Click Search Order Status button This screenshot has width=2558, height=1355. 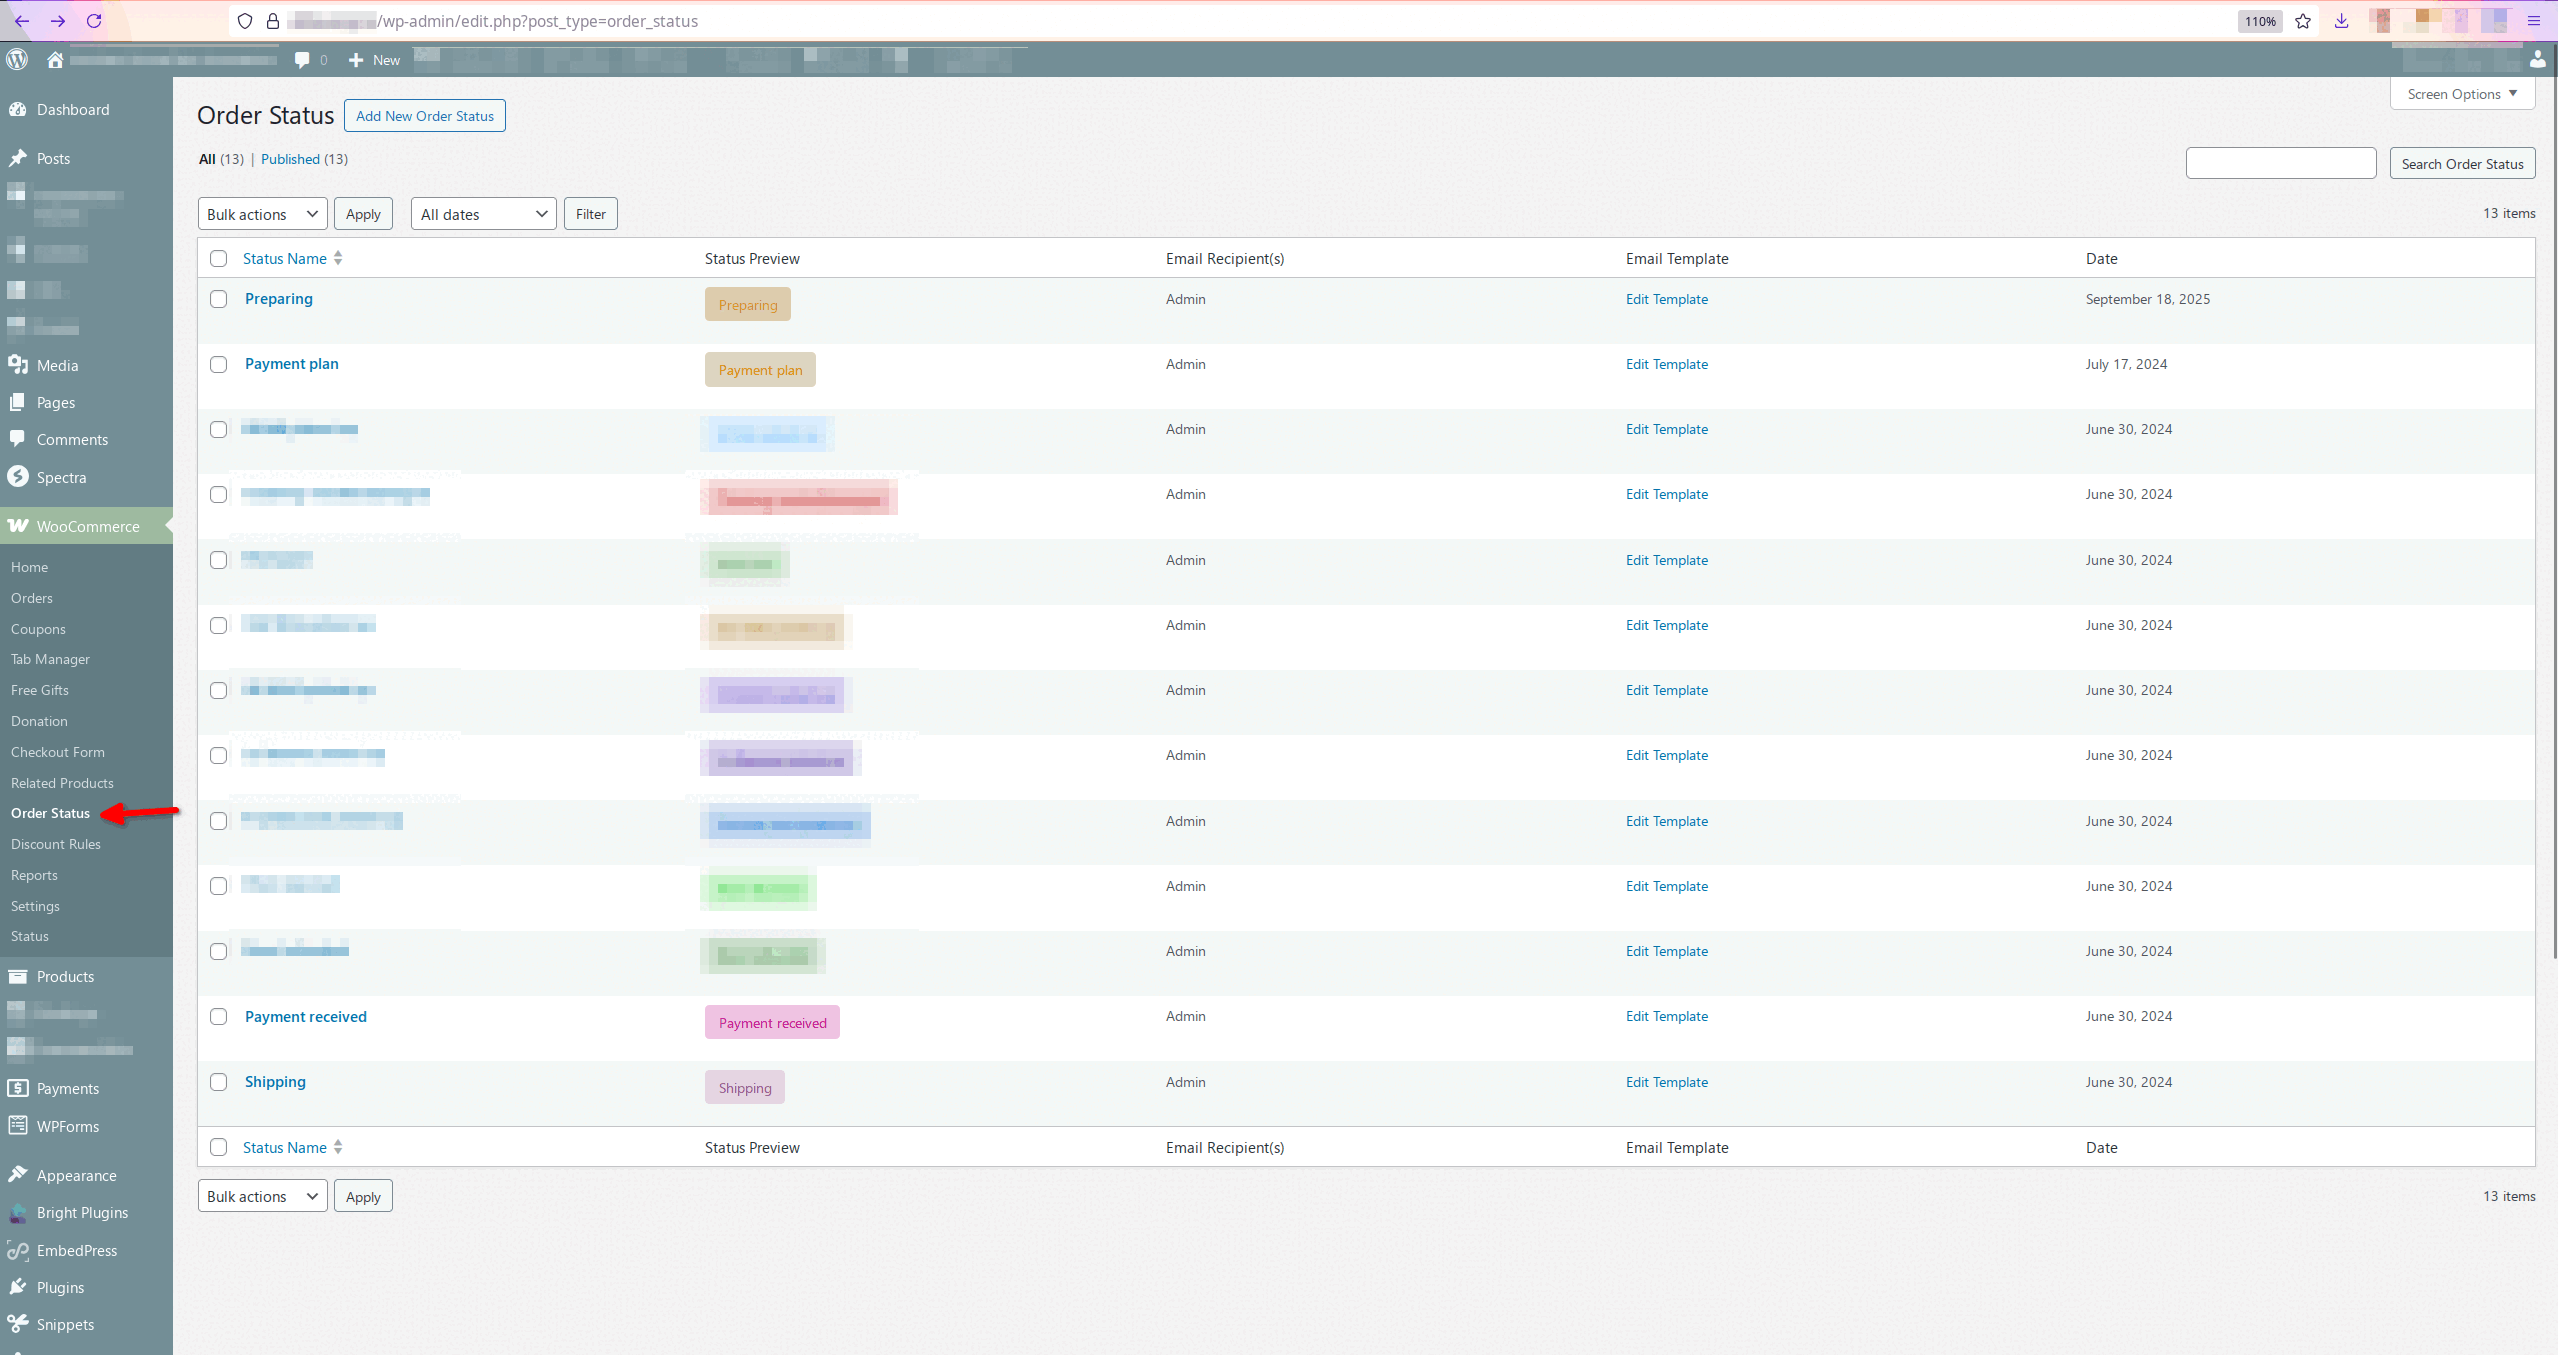pos(2463,164)
